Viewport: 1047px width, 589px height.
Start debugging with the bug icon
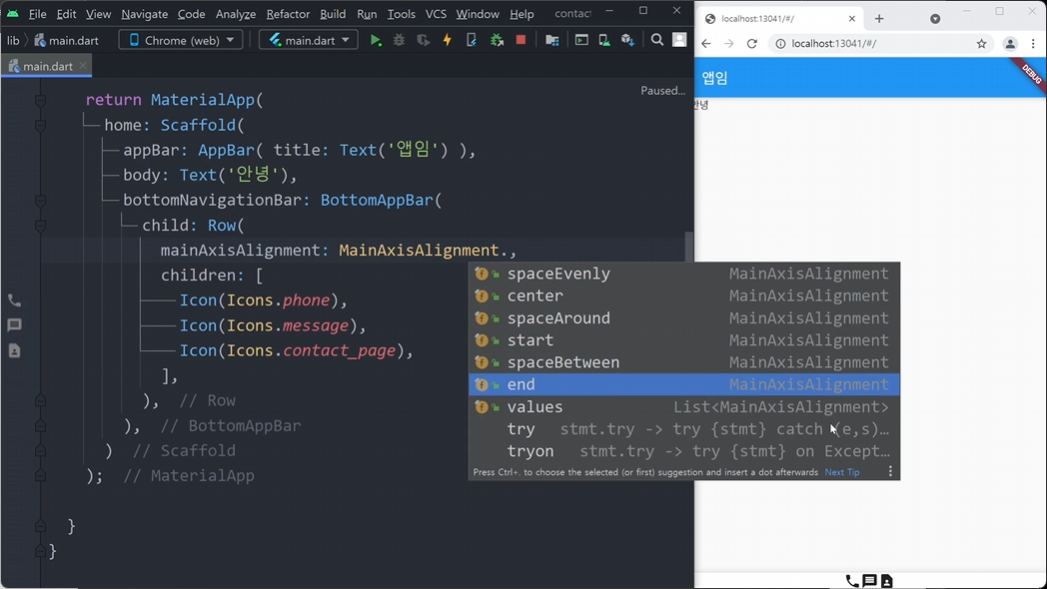399,41
